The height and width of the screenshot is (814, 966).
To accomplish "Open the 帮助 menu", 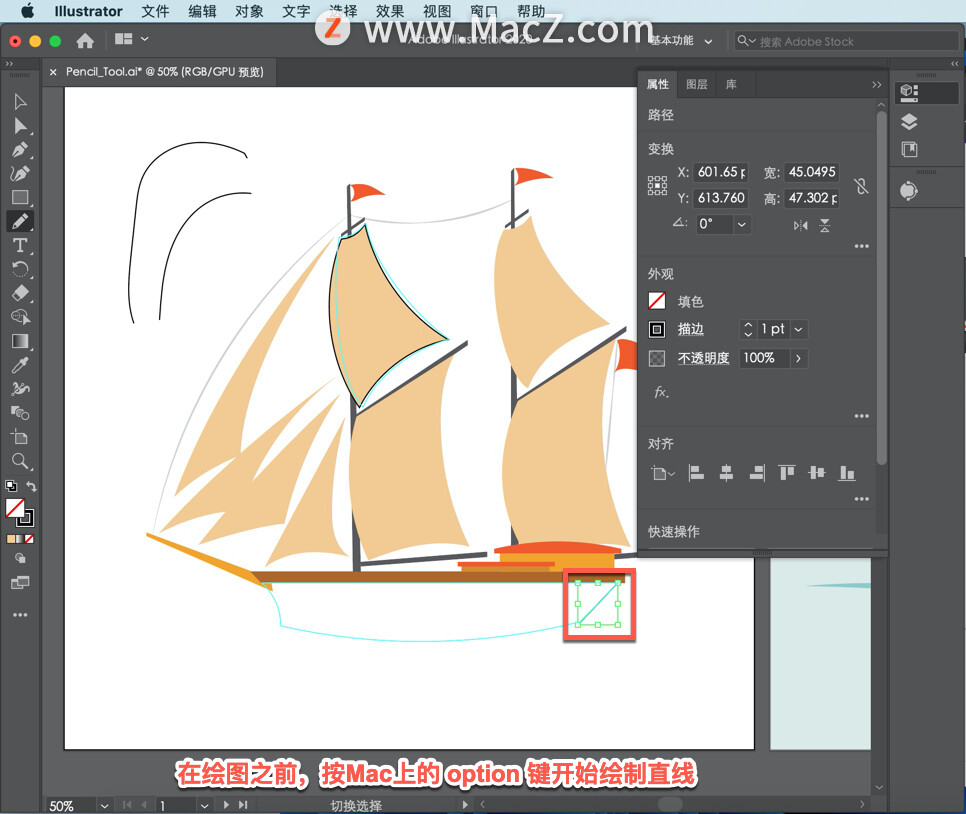I will [531, 11].
